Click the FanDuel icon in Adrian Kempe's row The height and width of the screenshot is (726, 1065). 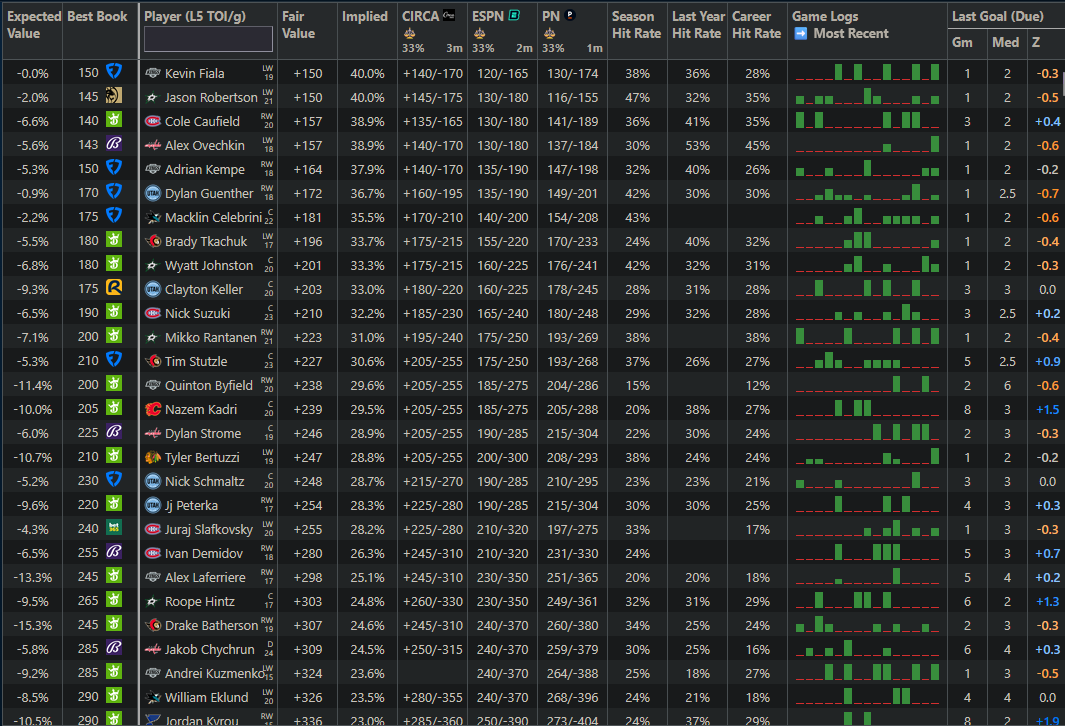pyautogui.click(x=113, y=168)
